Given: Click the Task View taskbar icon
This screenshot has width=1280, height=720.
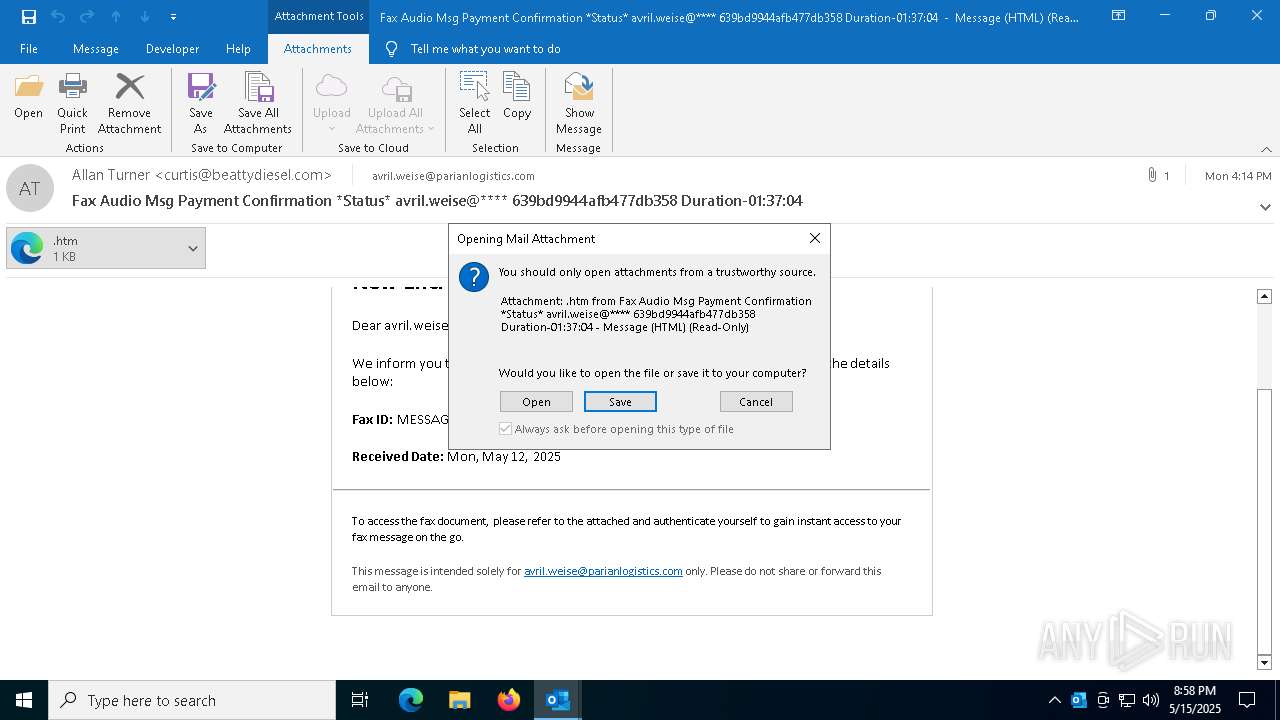Looking at the screenshot, I should [x=360, y=700].
